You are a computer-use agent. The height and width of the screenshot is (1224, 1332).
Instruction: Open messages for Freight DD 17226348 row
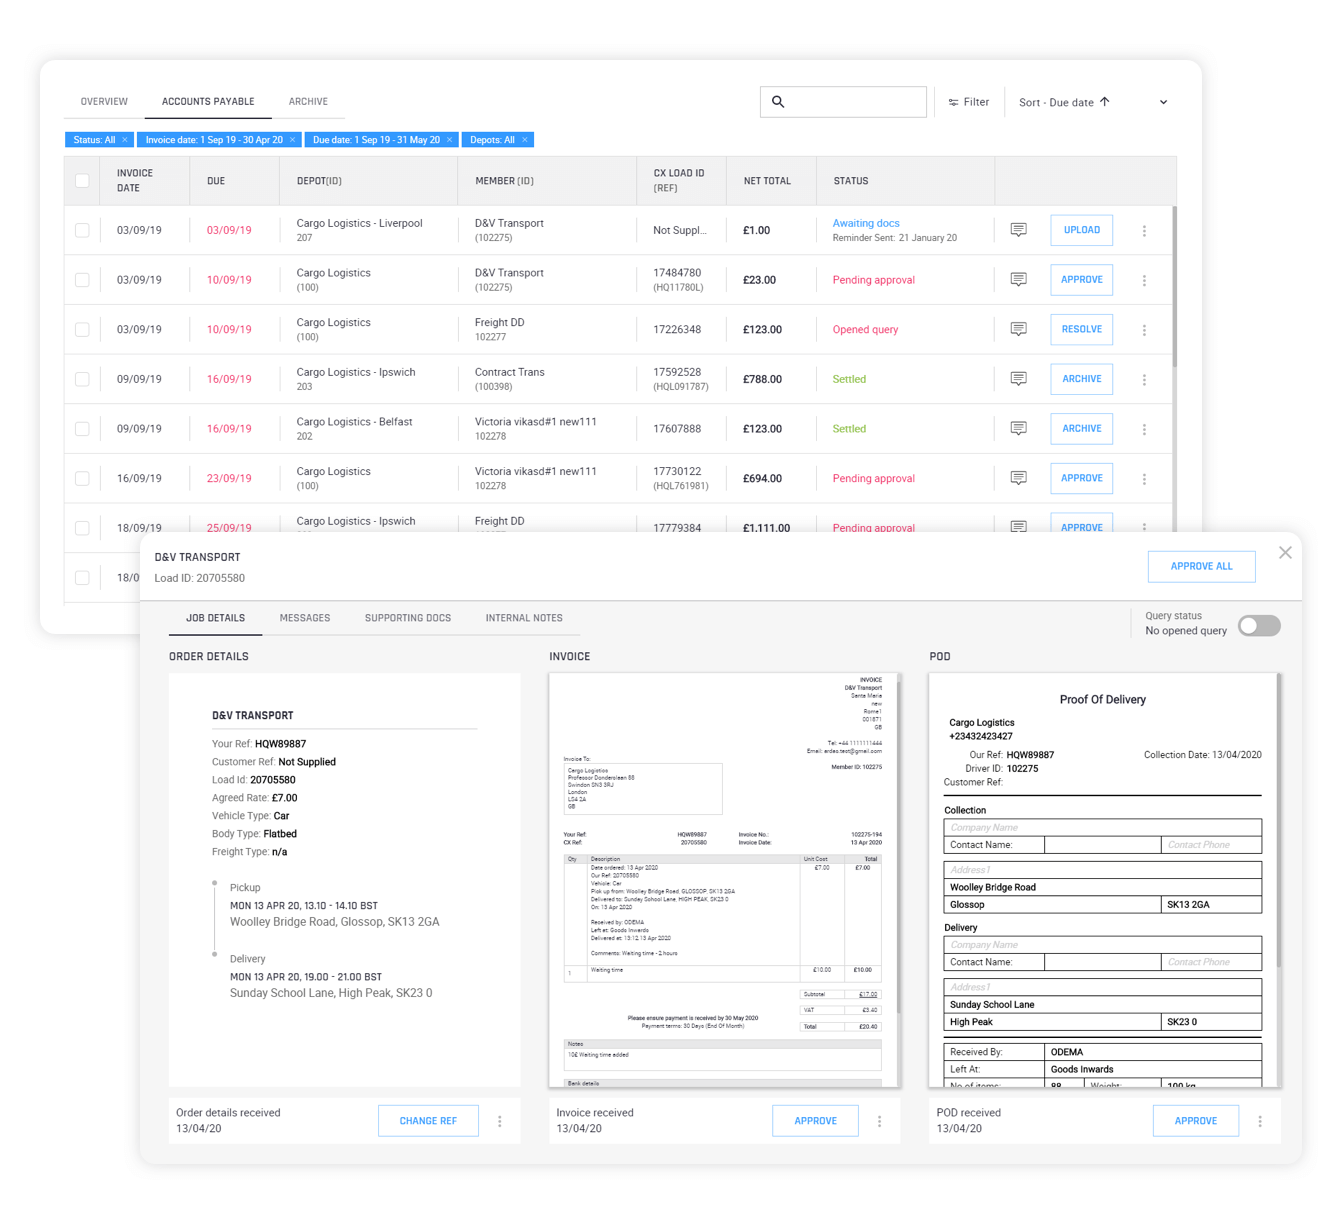tap(1018, 329)
